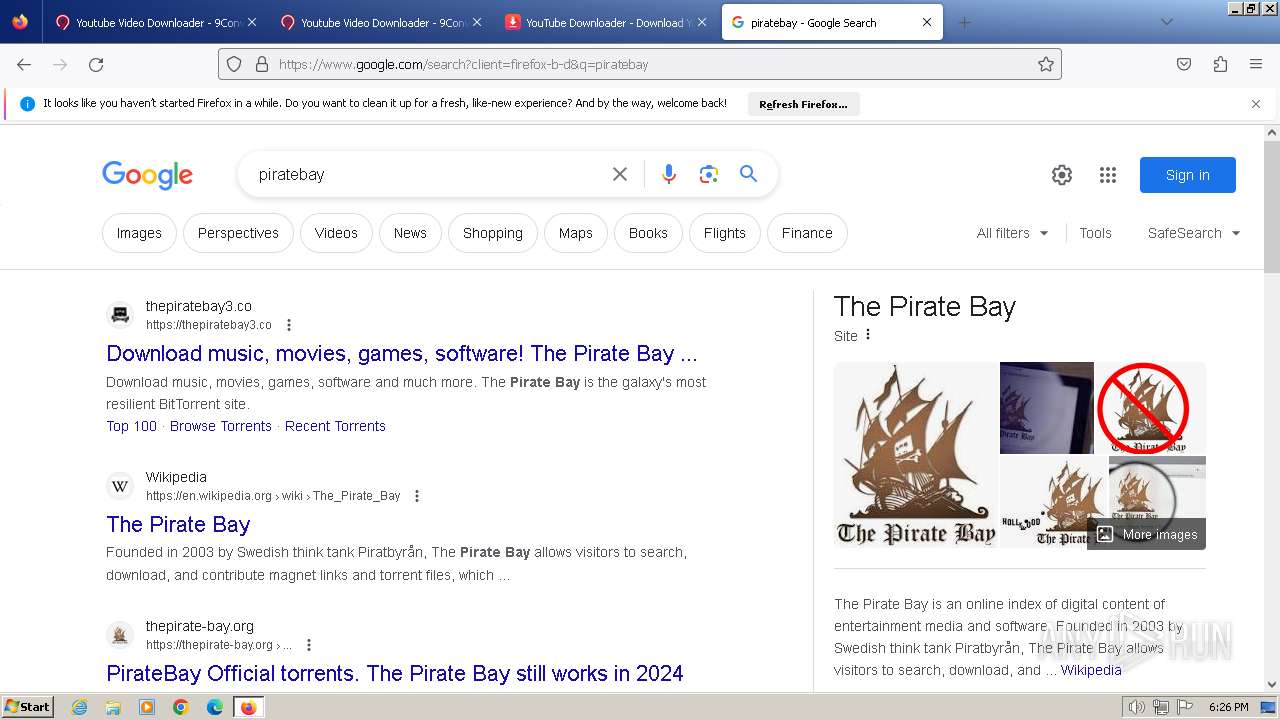
Task: Submit search with the magnifier icon
Action: point(749,174)
